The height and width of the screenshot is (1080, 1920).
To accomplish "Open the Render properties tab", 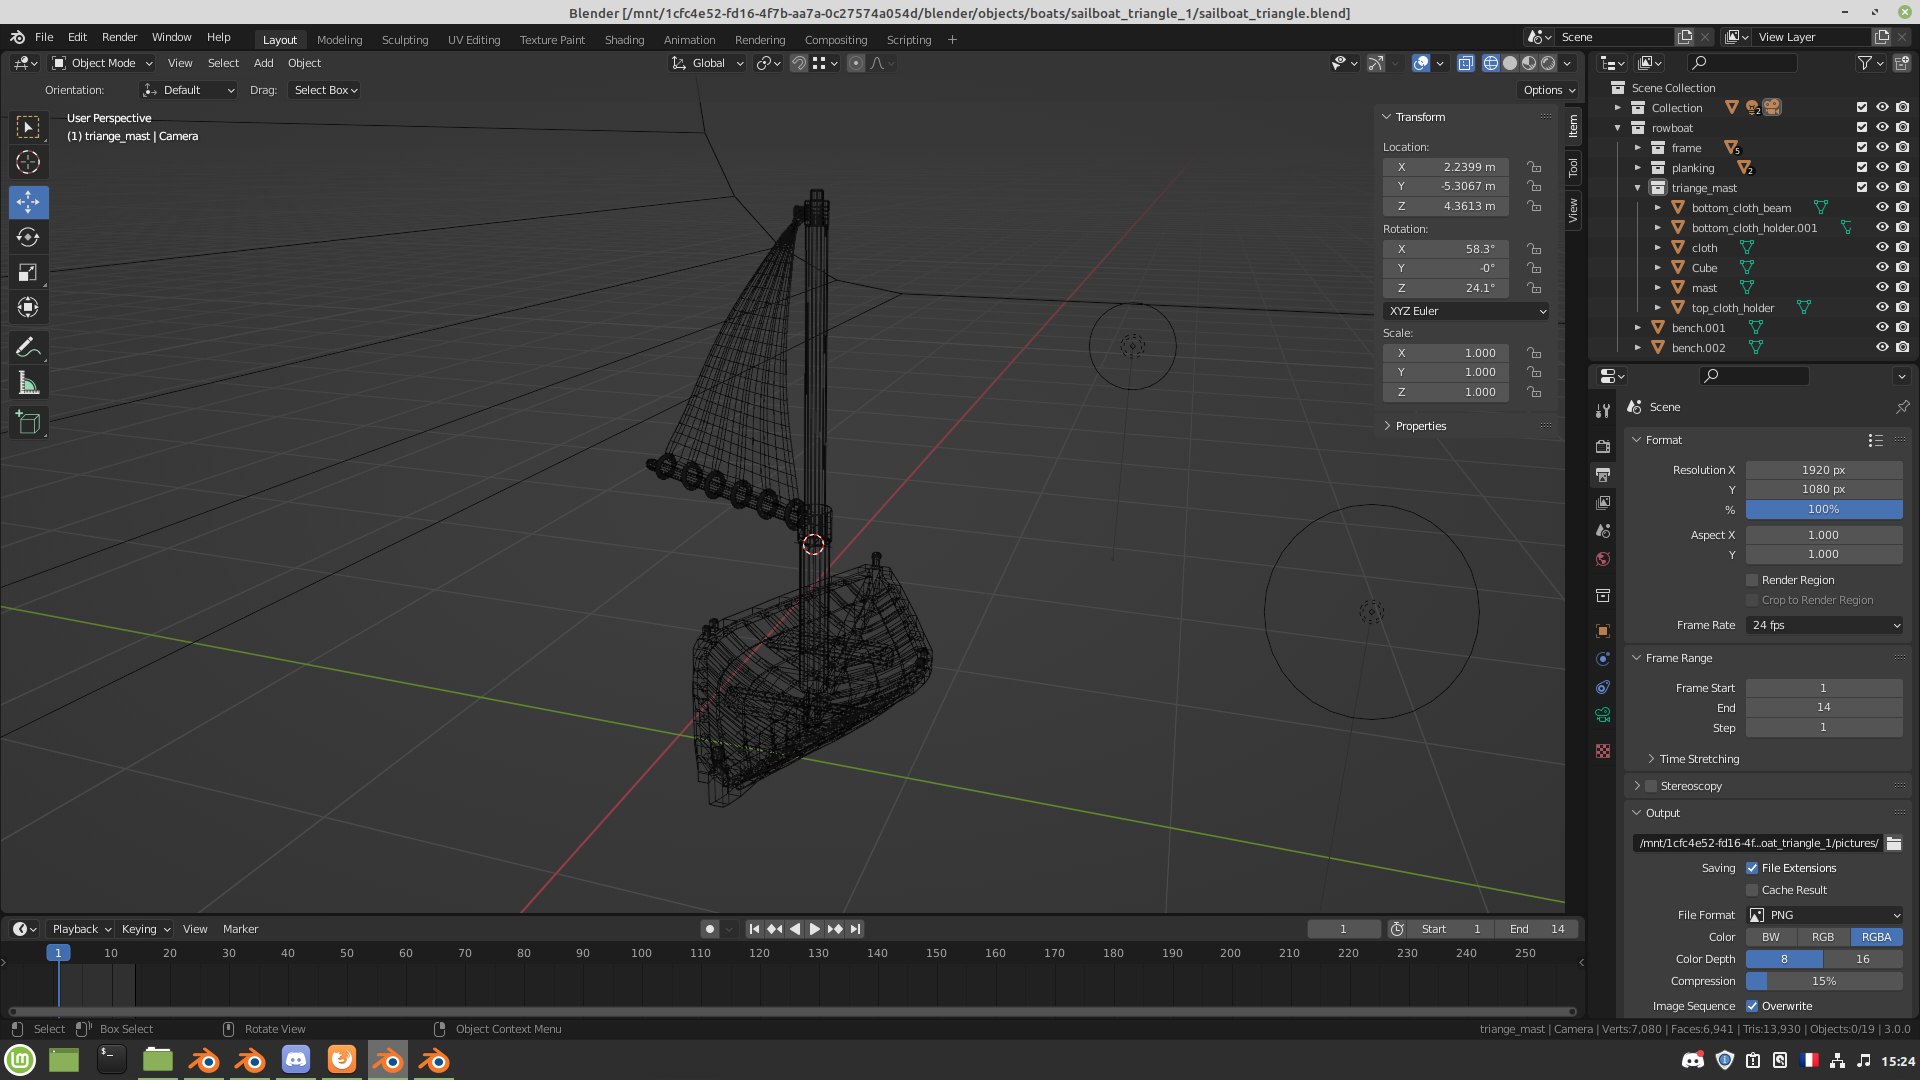I will [x=1603, y=446].
